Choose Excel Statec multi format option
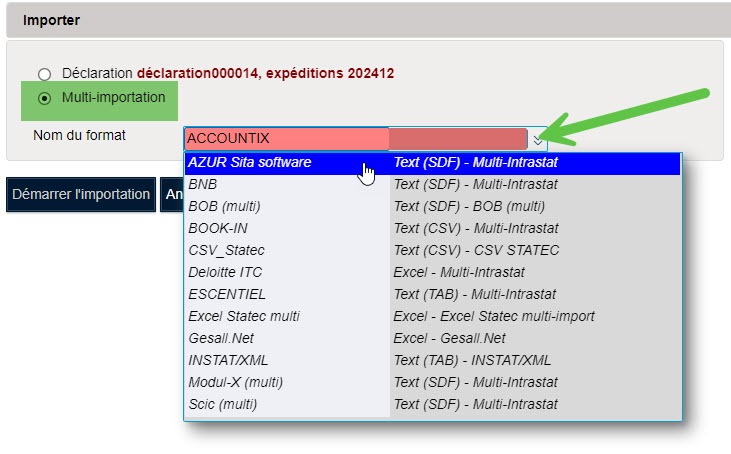The width and height of the screenshot is (731, 454). pos(432,316)
